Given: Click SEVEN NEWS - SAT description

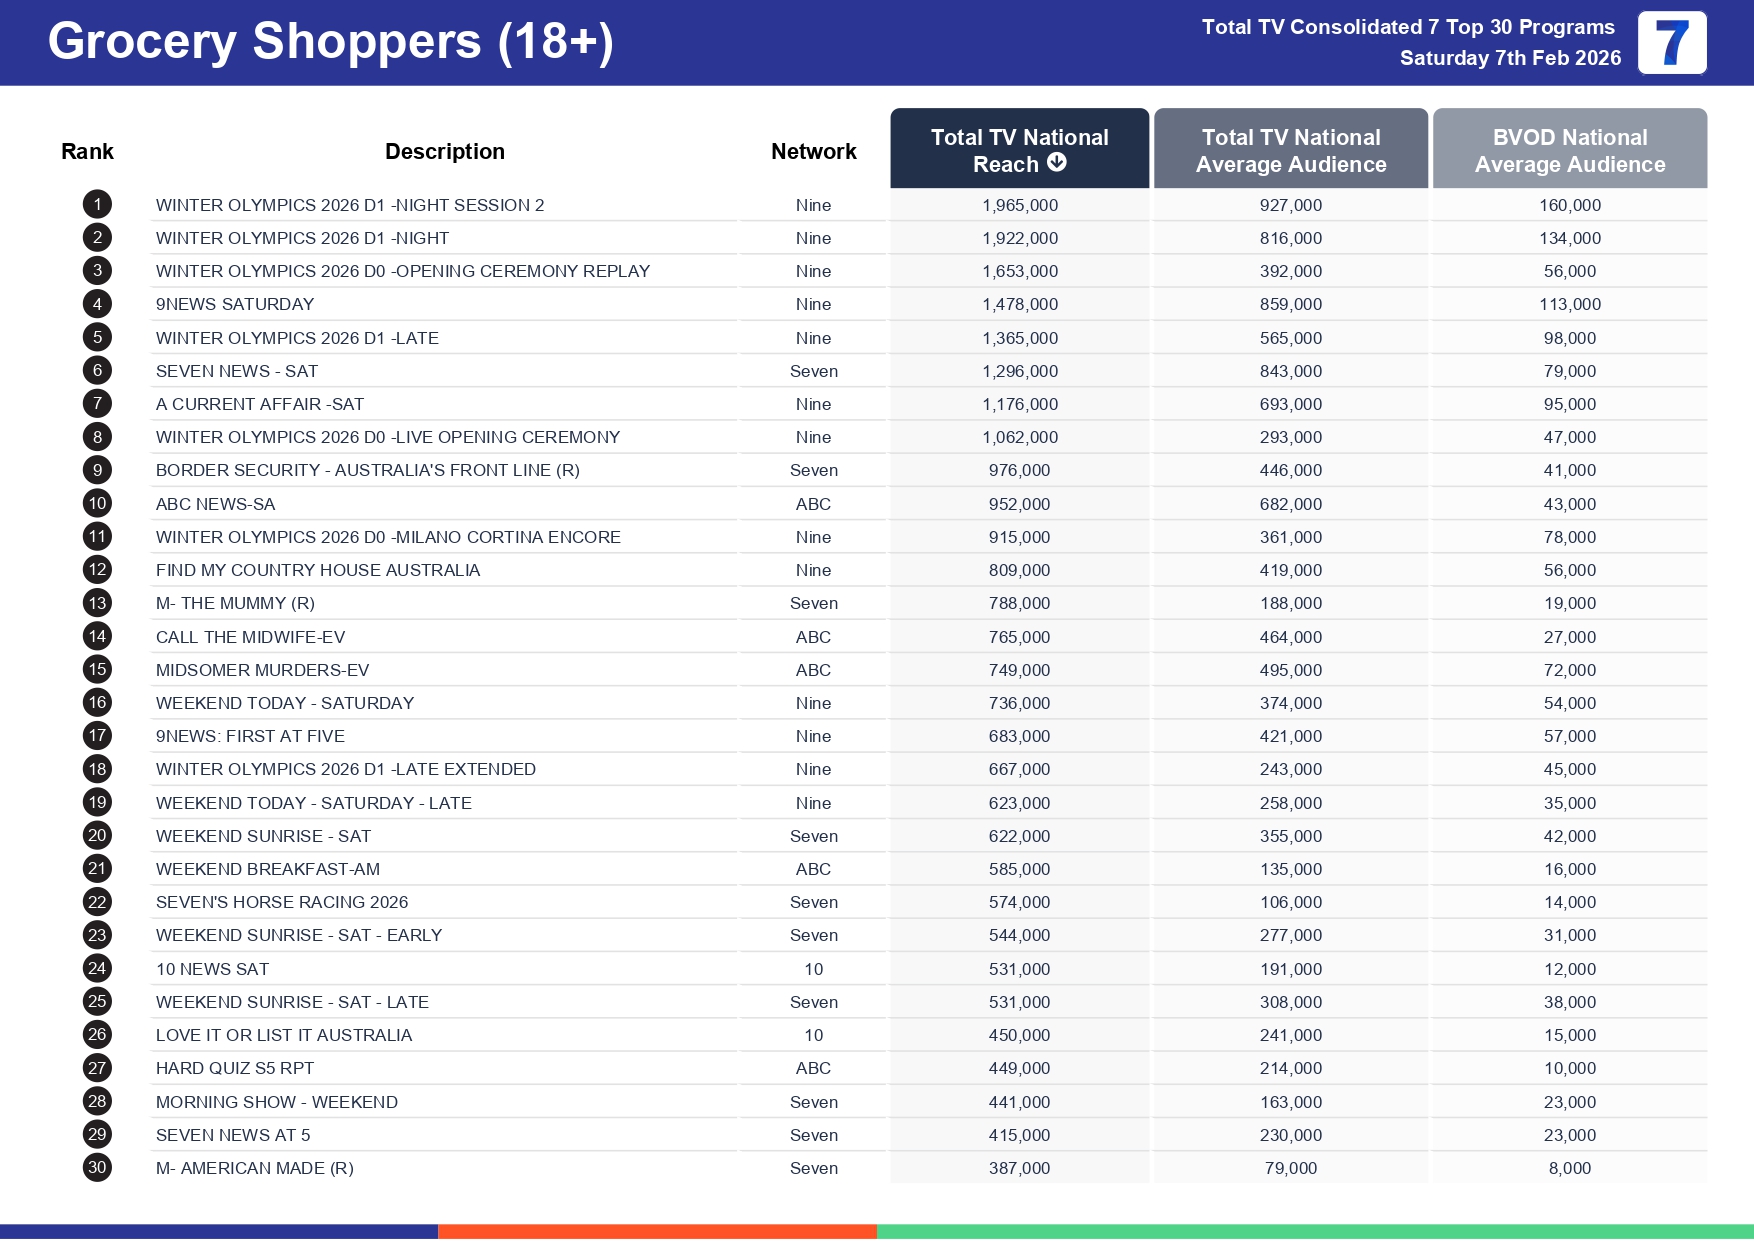Looking at the screenshot, I should pos(237,371).
